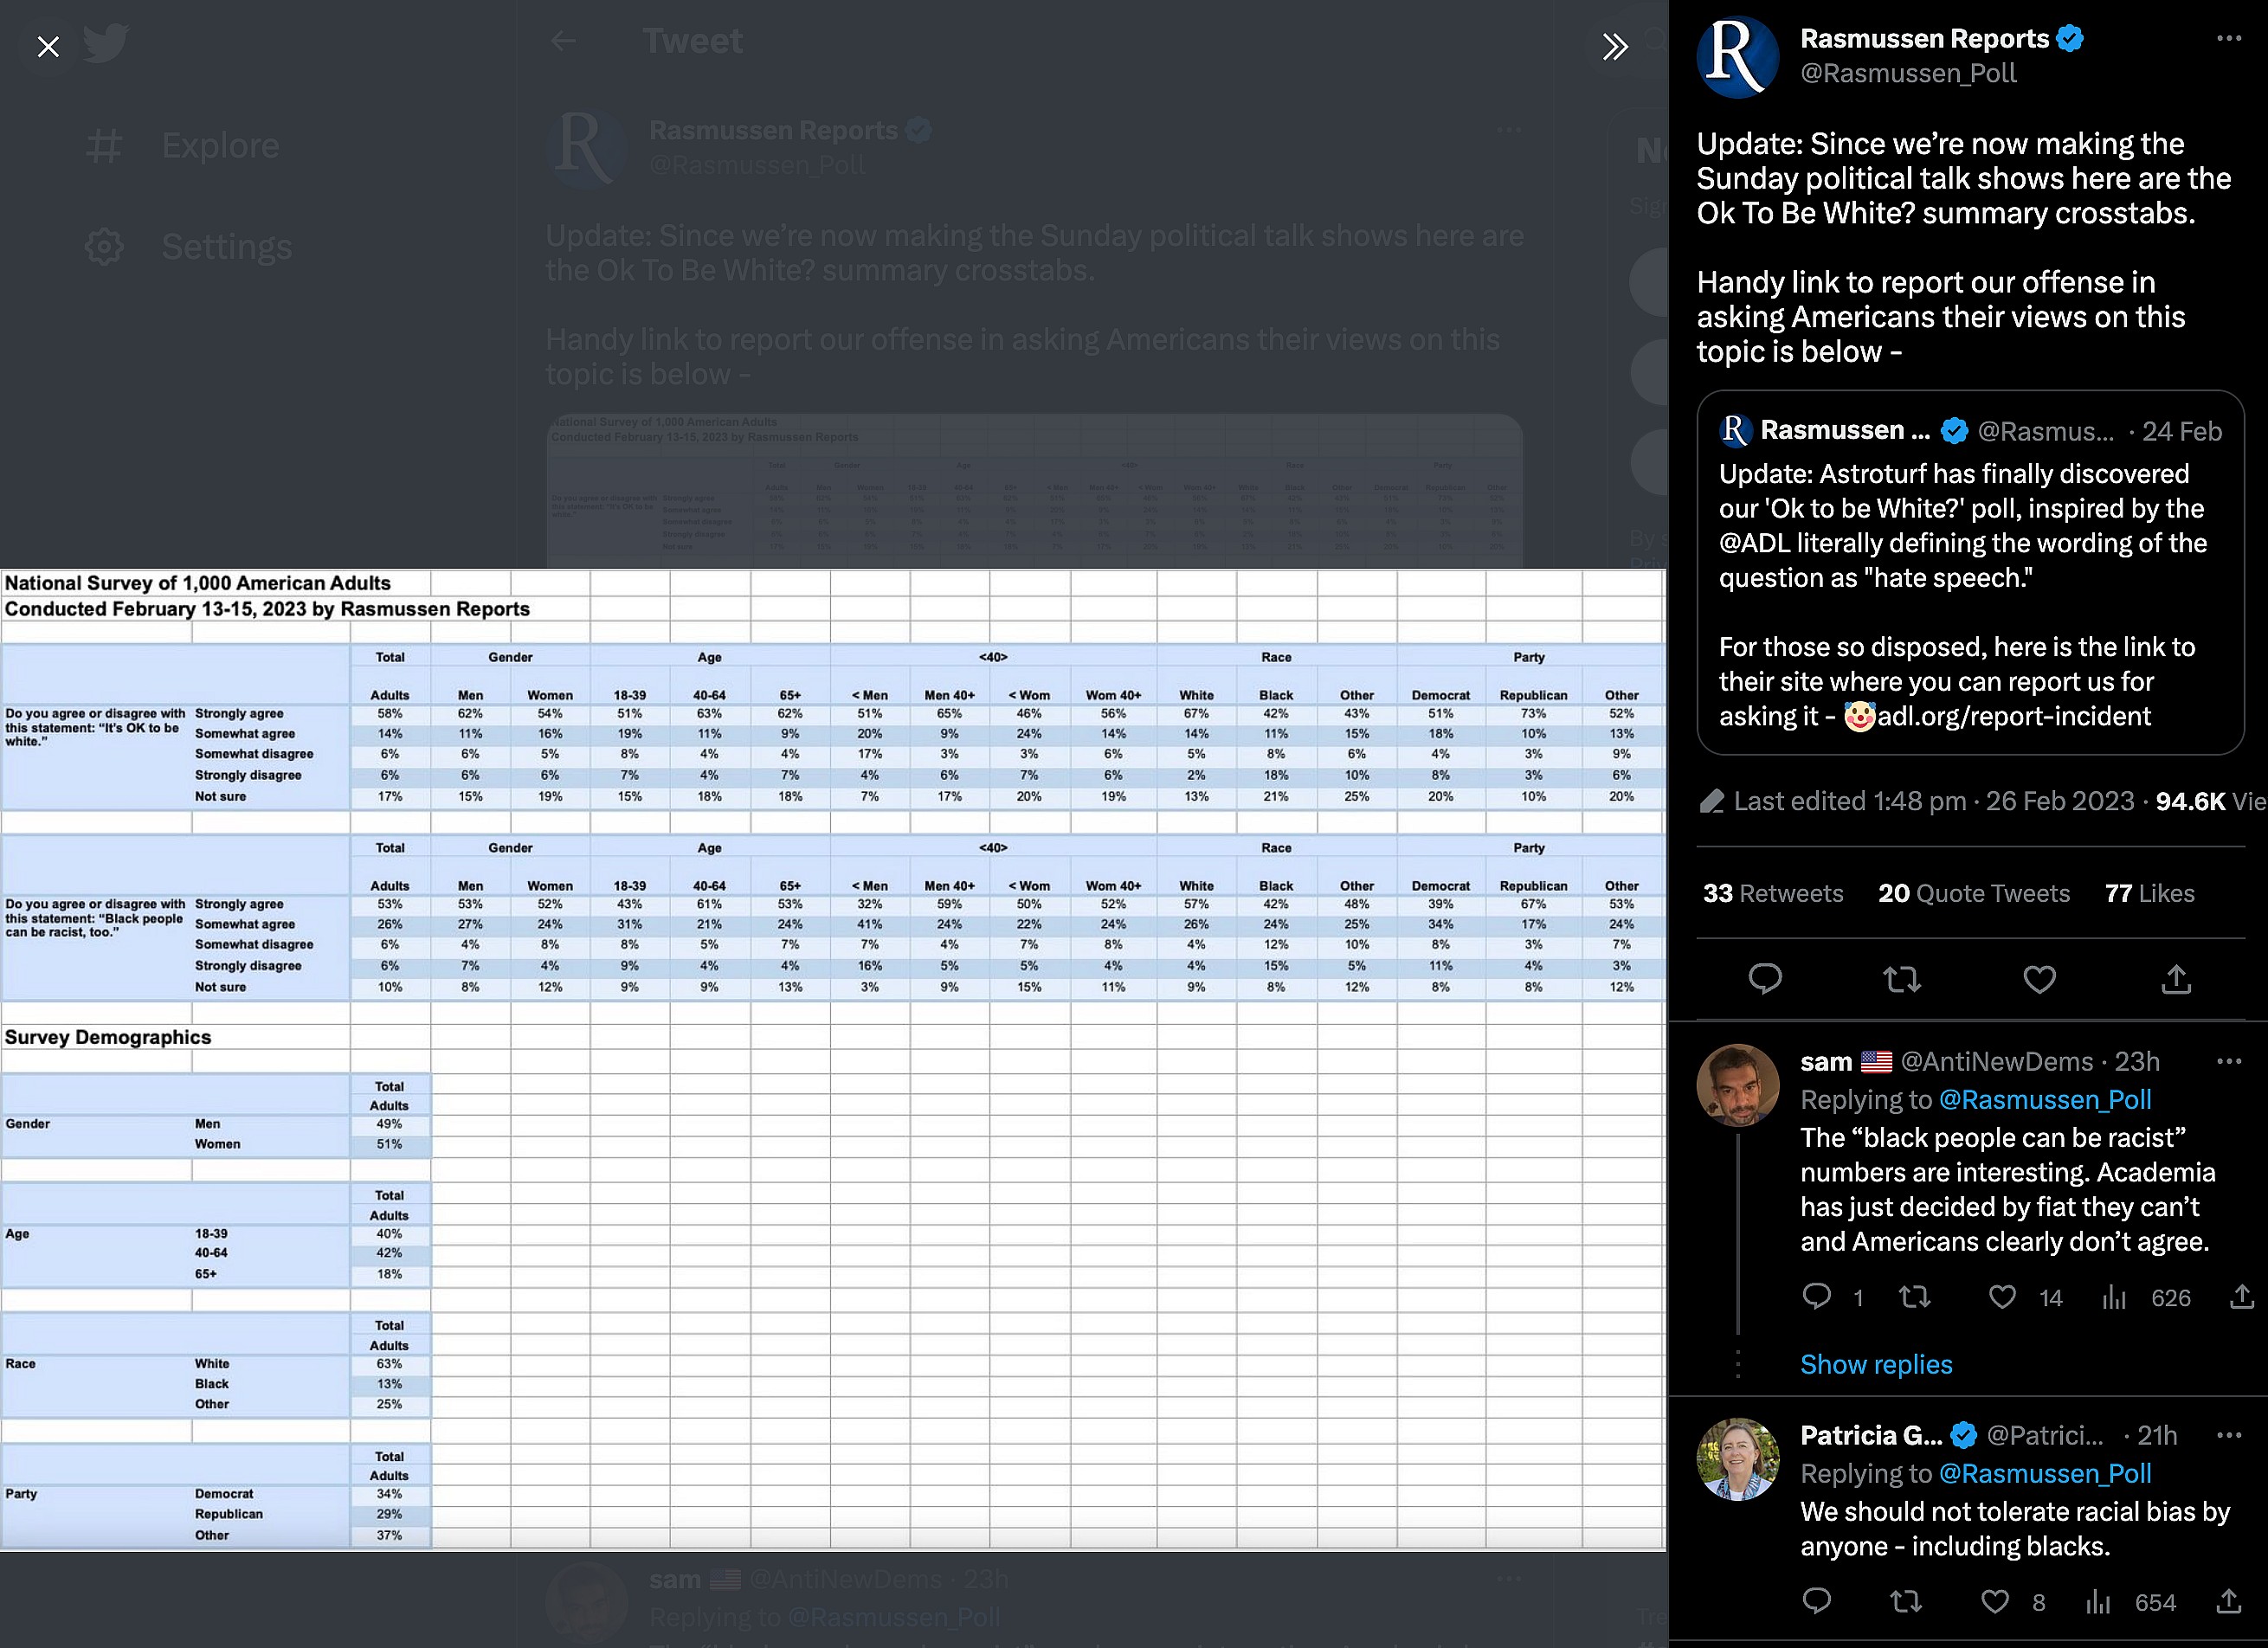This screenshot has height=1648, width=2268.
Task: Retweet the main Rasmussen Reports tweet
Action: (x=1902, y=979)
